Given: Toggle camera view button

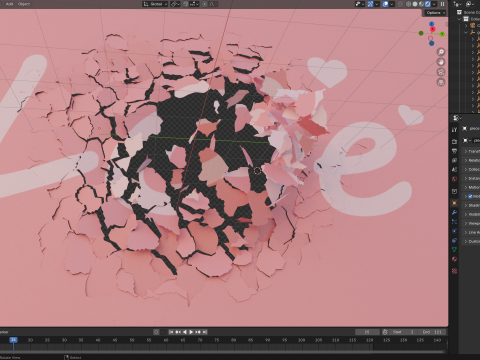Looking at the screenshot, I should point(441,72).
